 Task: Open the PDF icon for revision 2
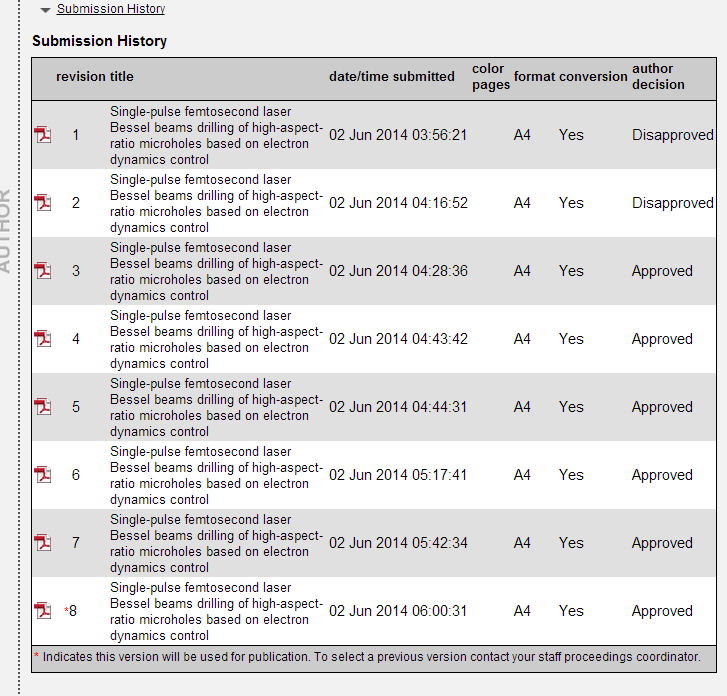(43, 203)
